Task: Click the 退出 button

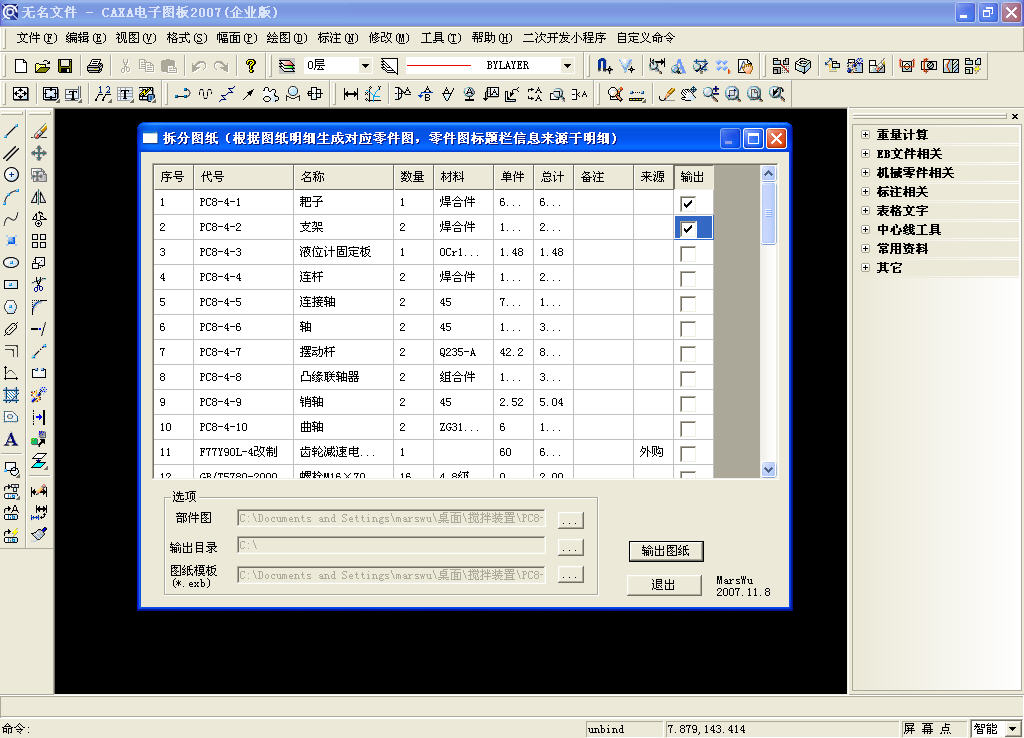Action: [664, 585]
